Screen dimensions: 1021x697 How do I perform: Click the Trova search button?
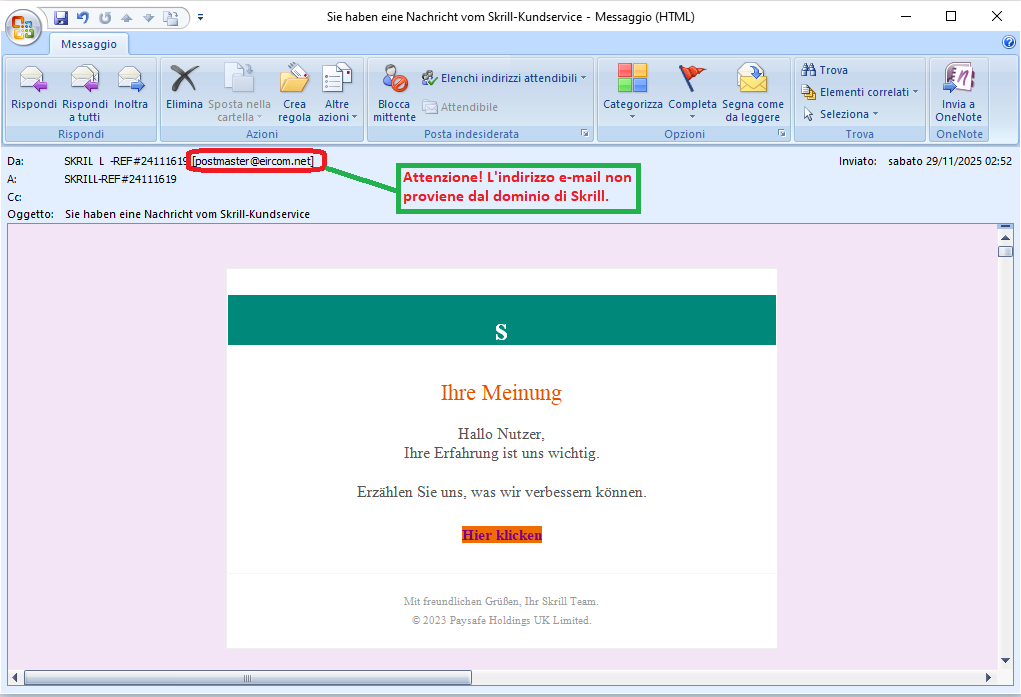tap(825, 70)
